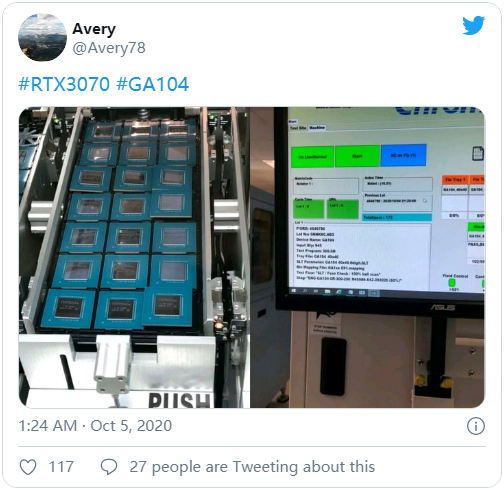The image size is (504, 490).
Task: Click the File Explorer folder icon on the pictured taskbar
Action: pyautogui.click(x=327, y=292)
